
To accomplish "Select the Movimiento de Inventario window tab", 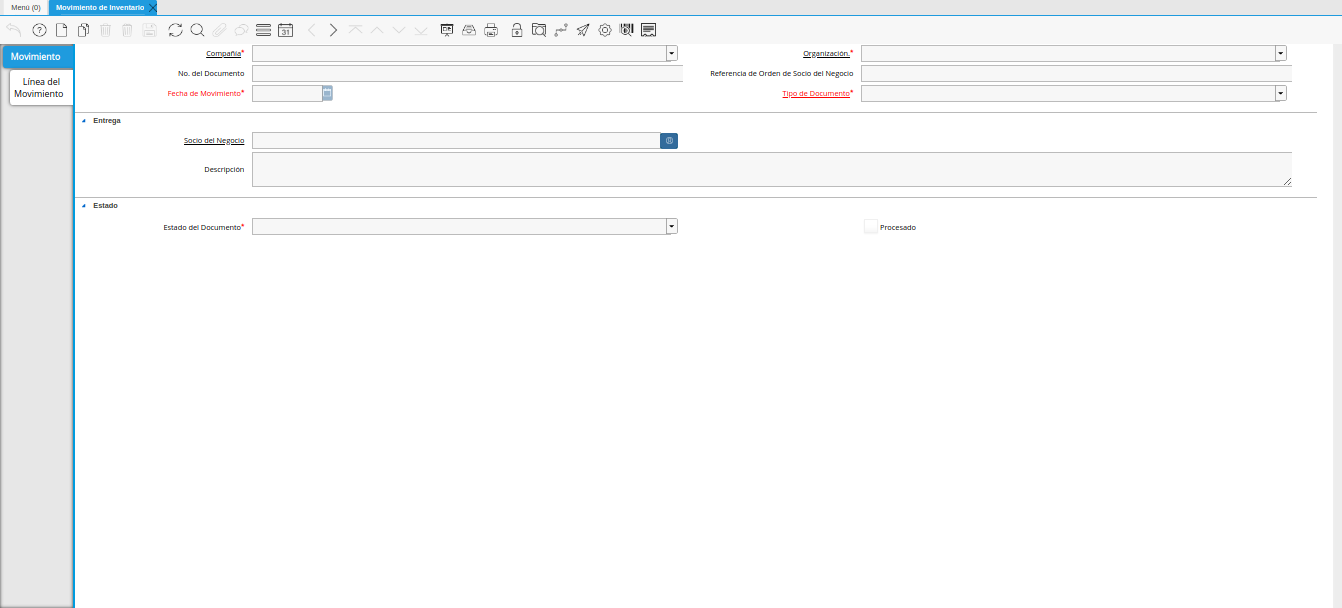I will [x=100, y=7].
